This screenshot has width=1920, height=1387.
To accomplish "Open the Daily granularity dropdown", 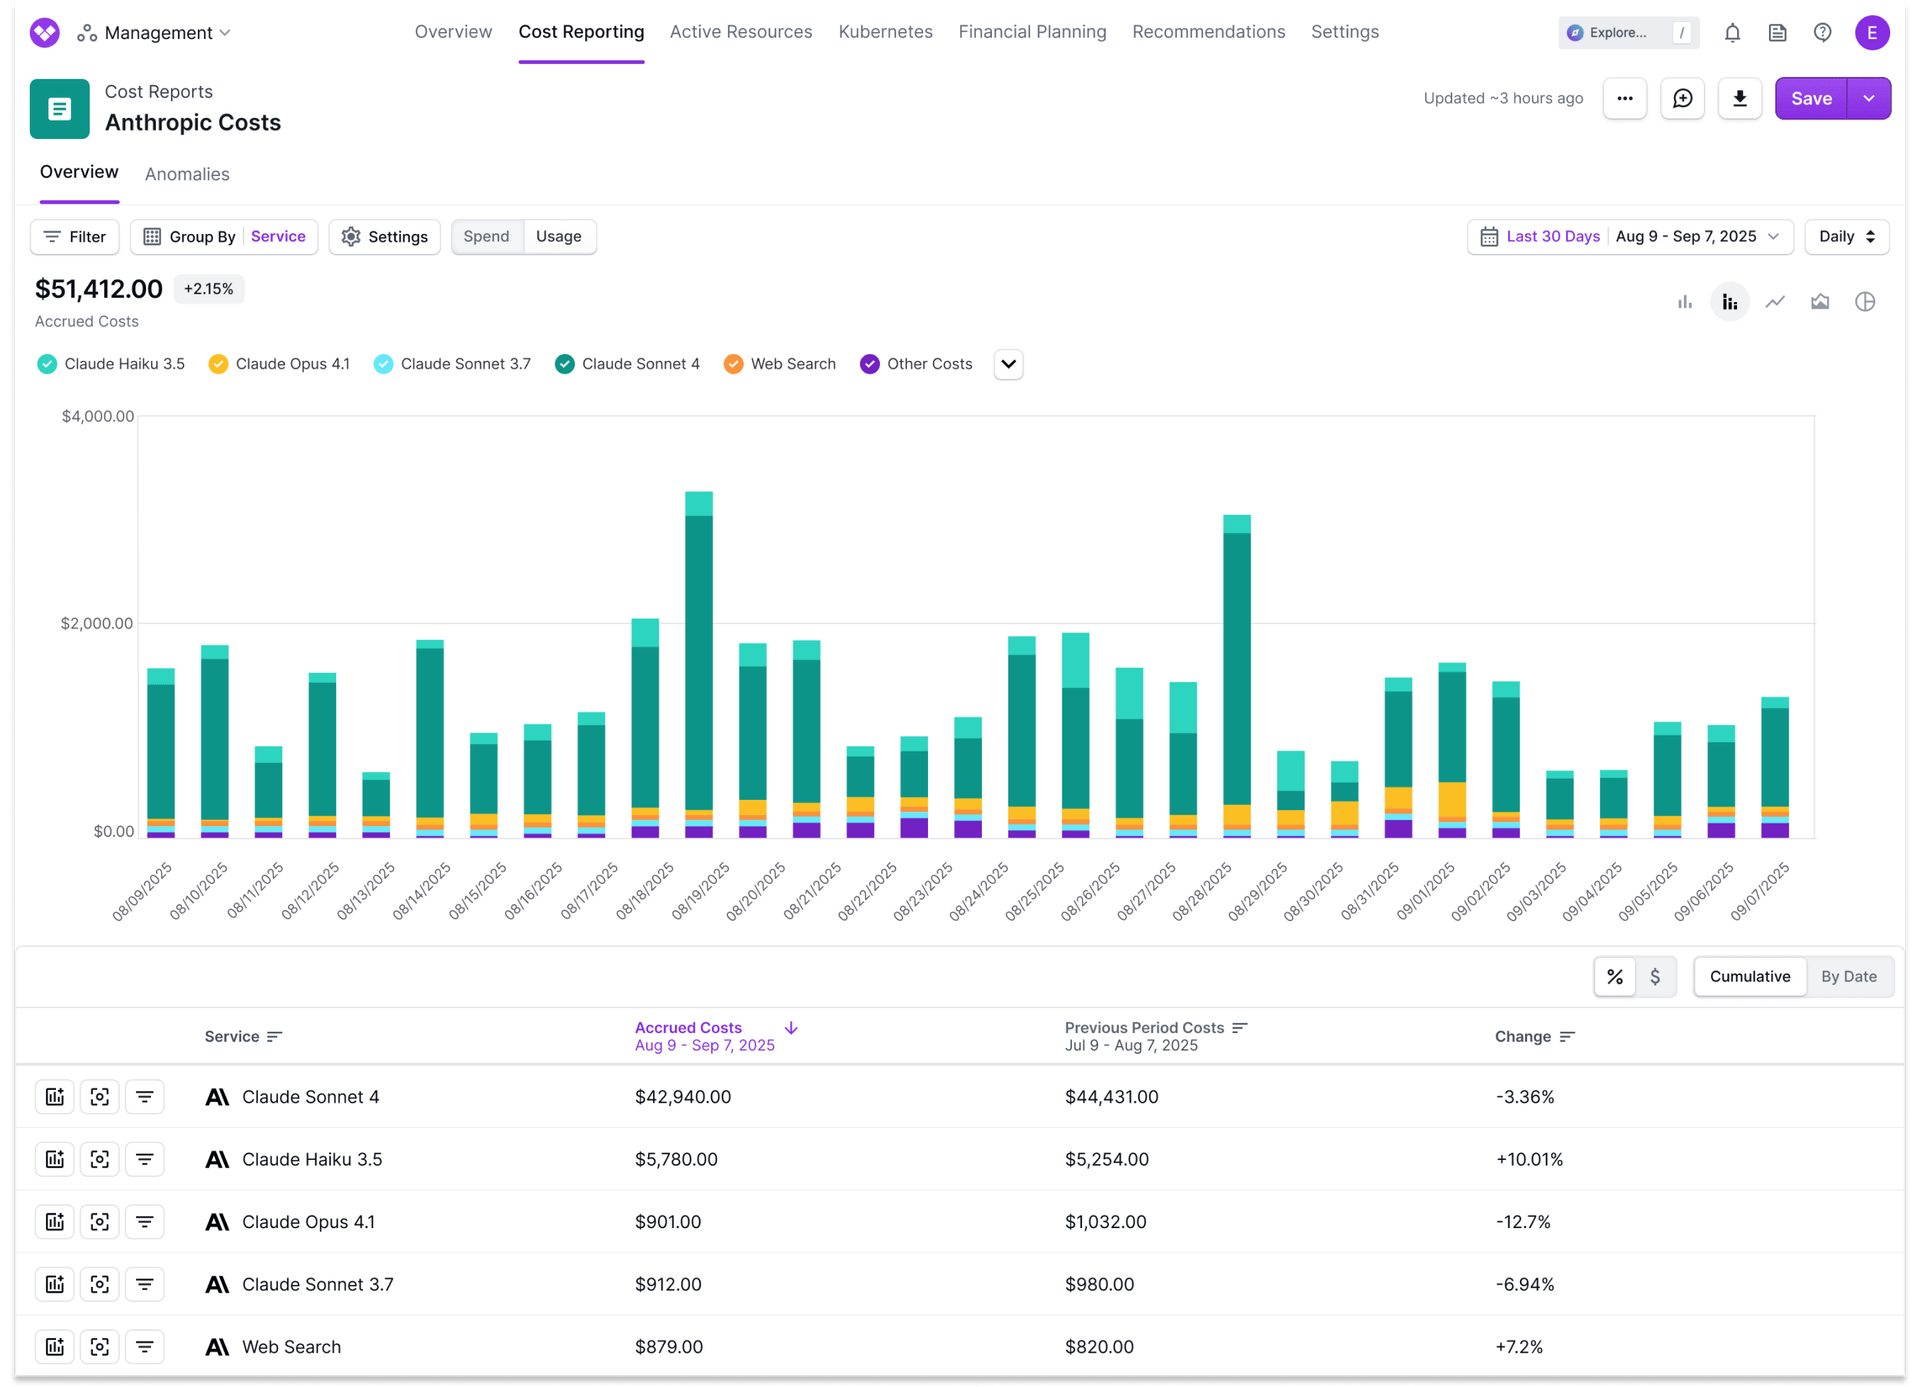I will pos(1846,237).
